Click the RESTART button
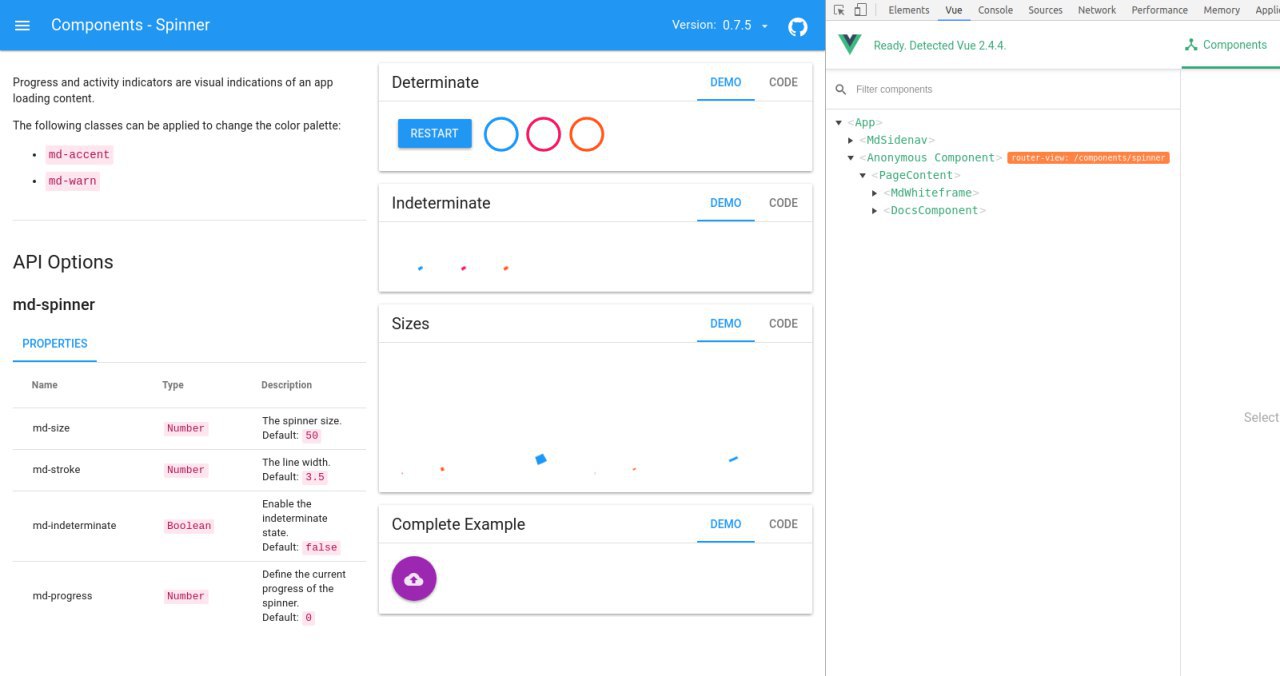The image size is (1280, 676). coord(434,133)
